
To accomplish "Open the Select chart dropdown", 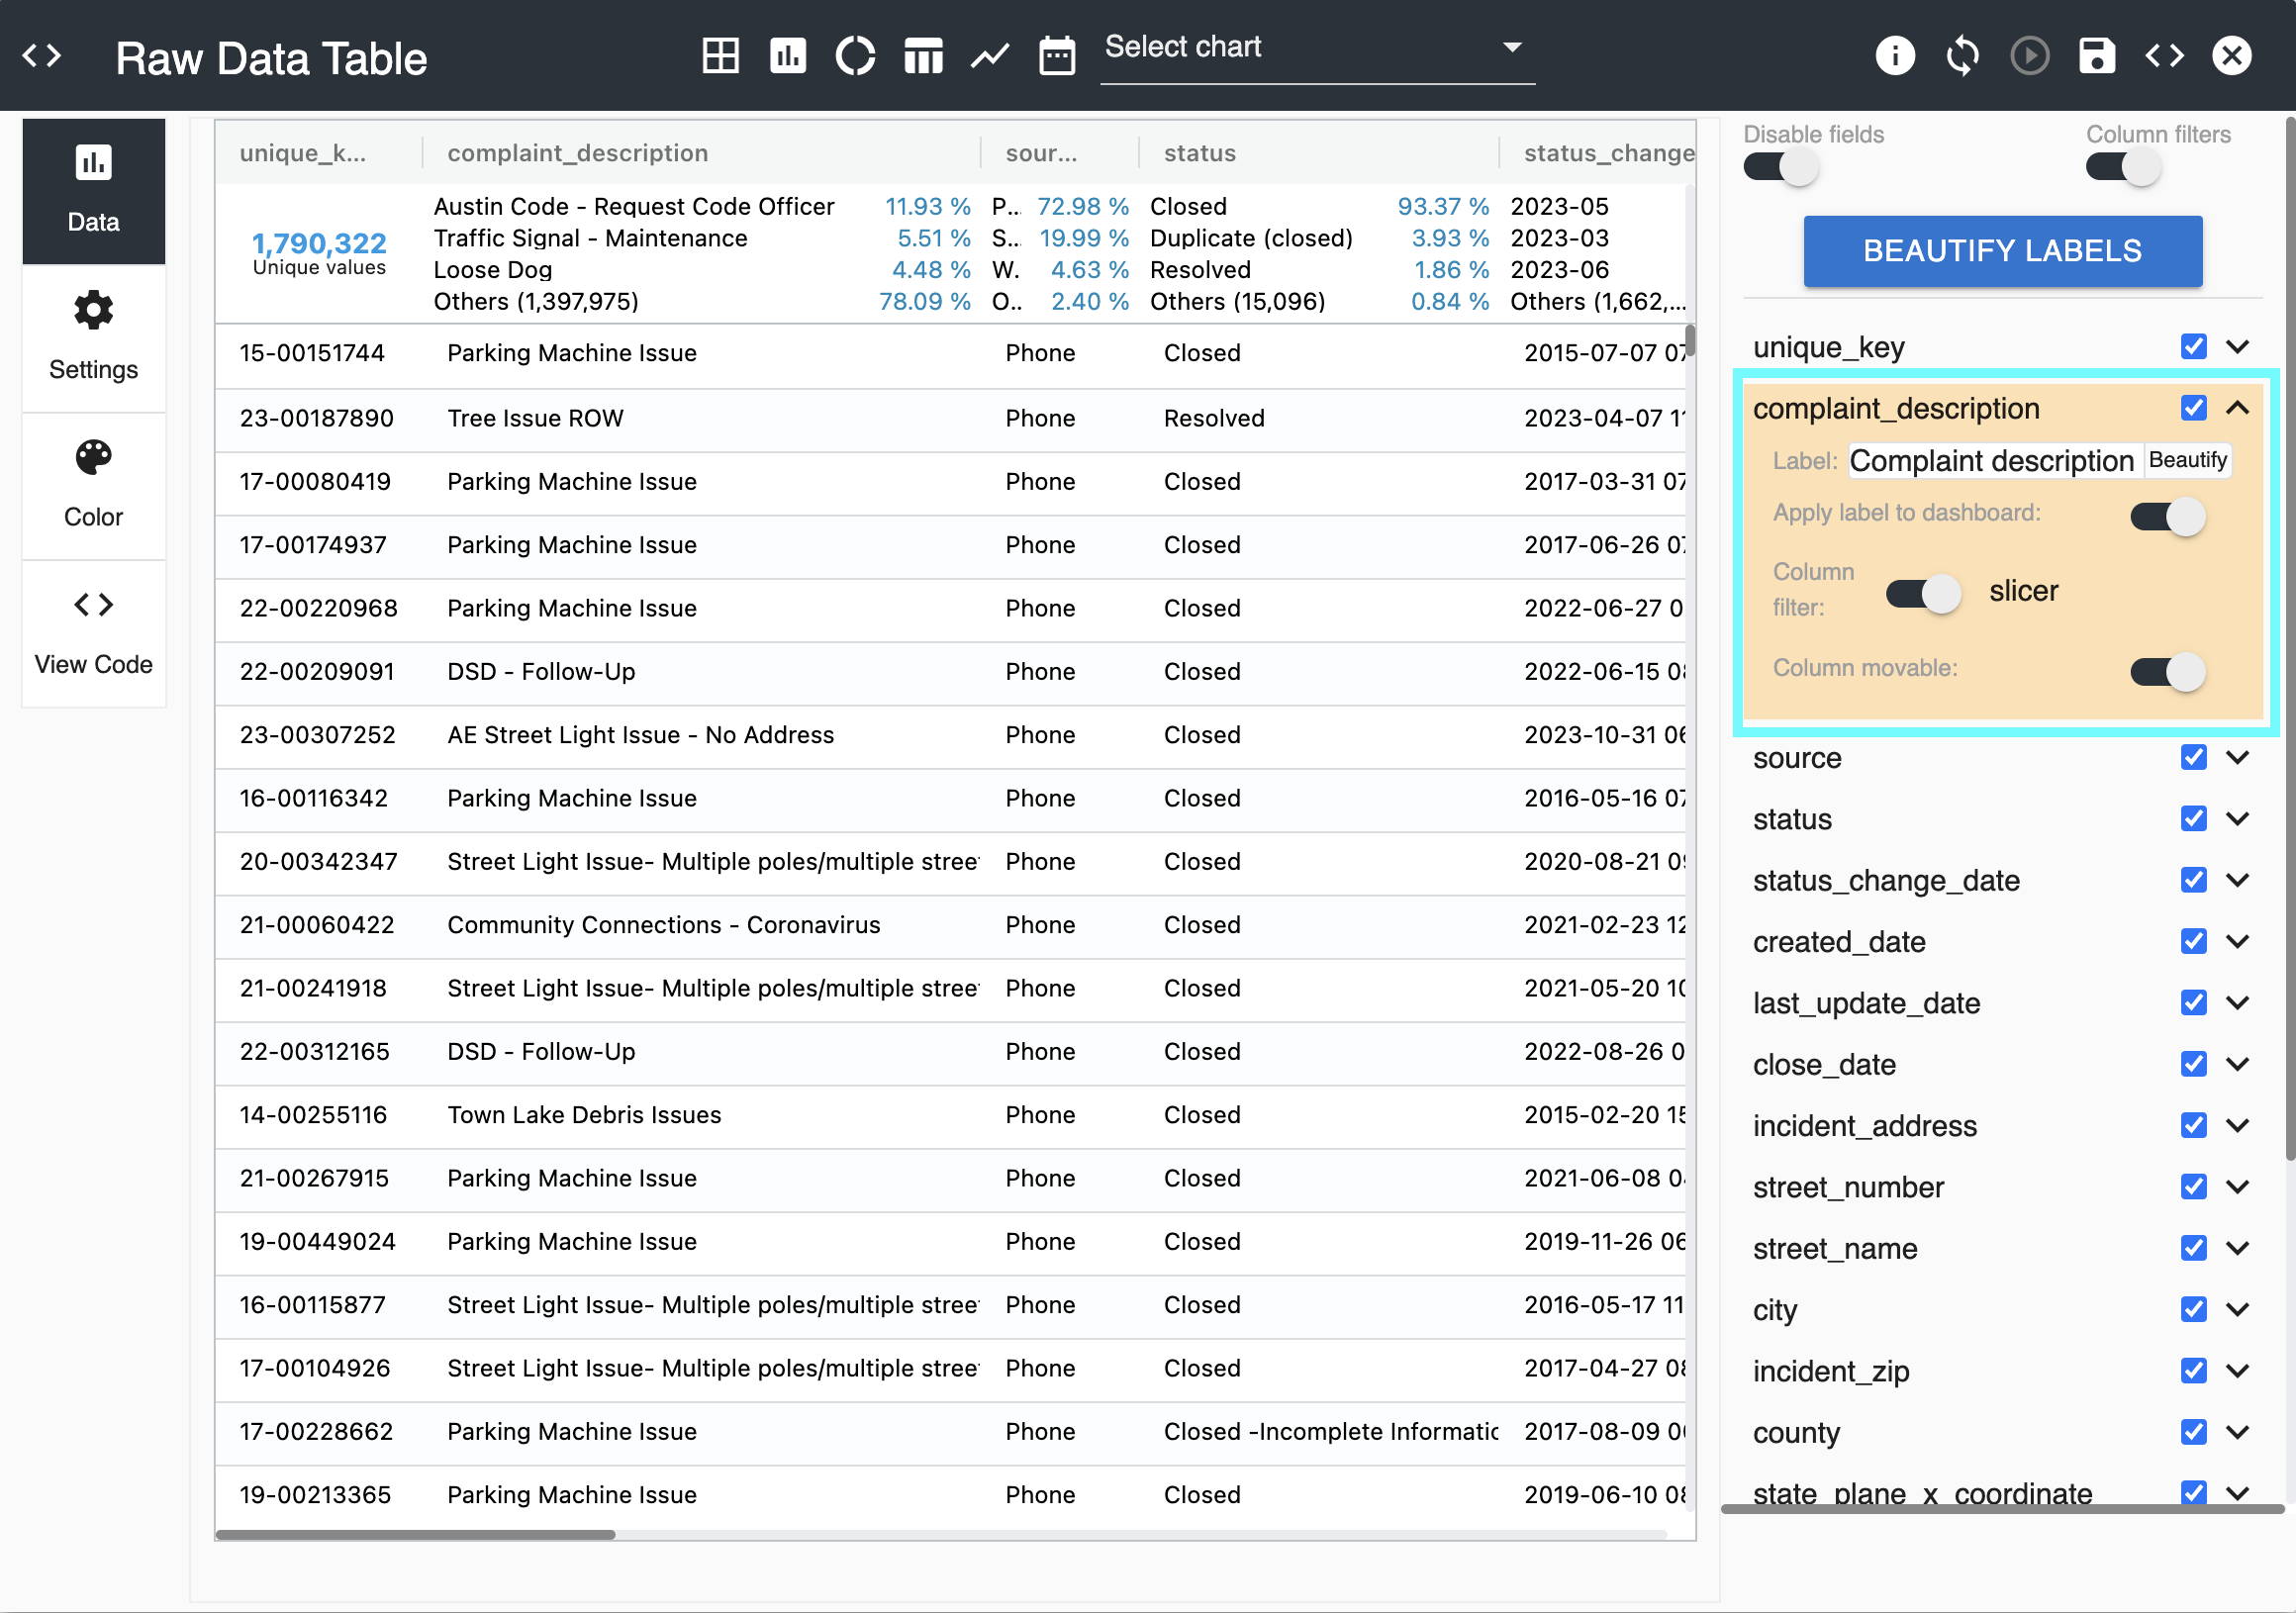I will click(x=1315, y=48).
